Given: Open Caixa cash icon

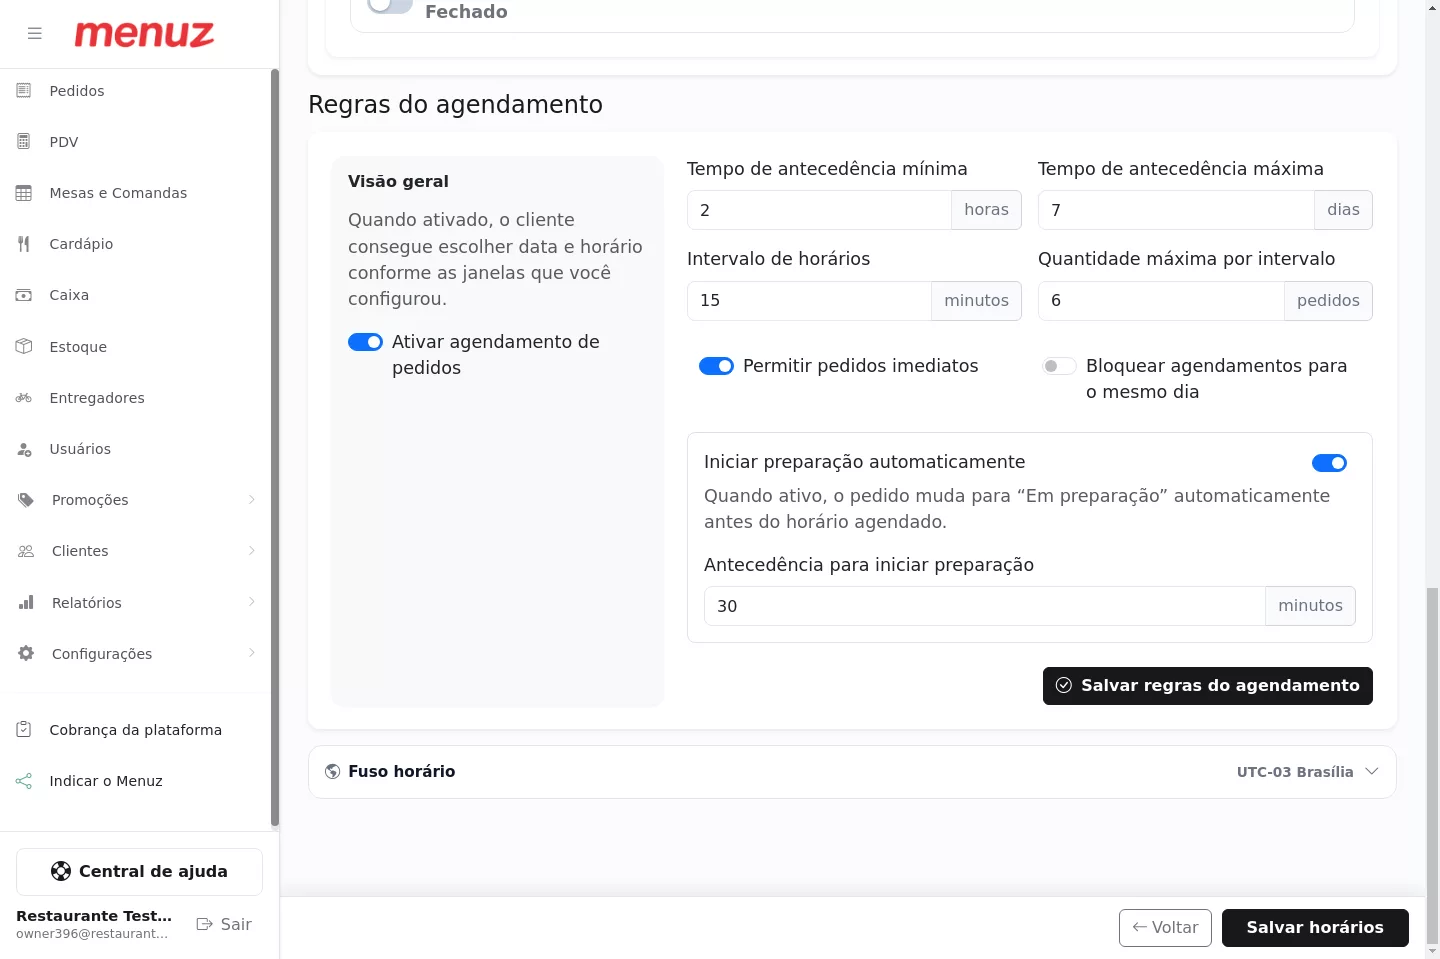Looking at the screenshot, I should coord(24,295).
